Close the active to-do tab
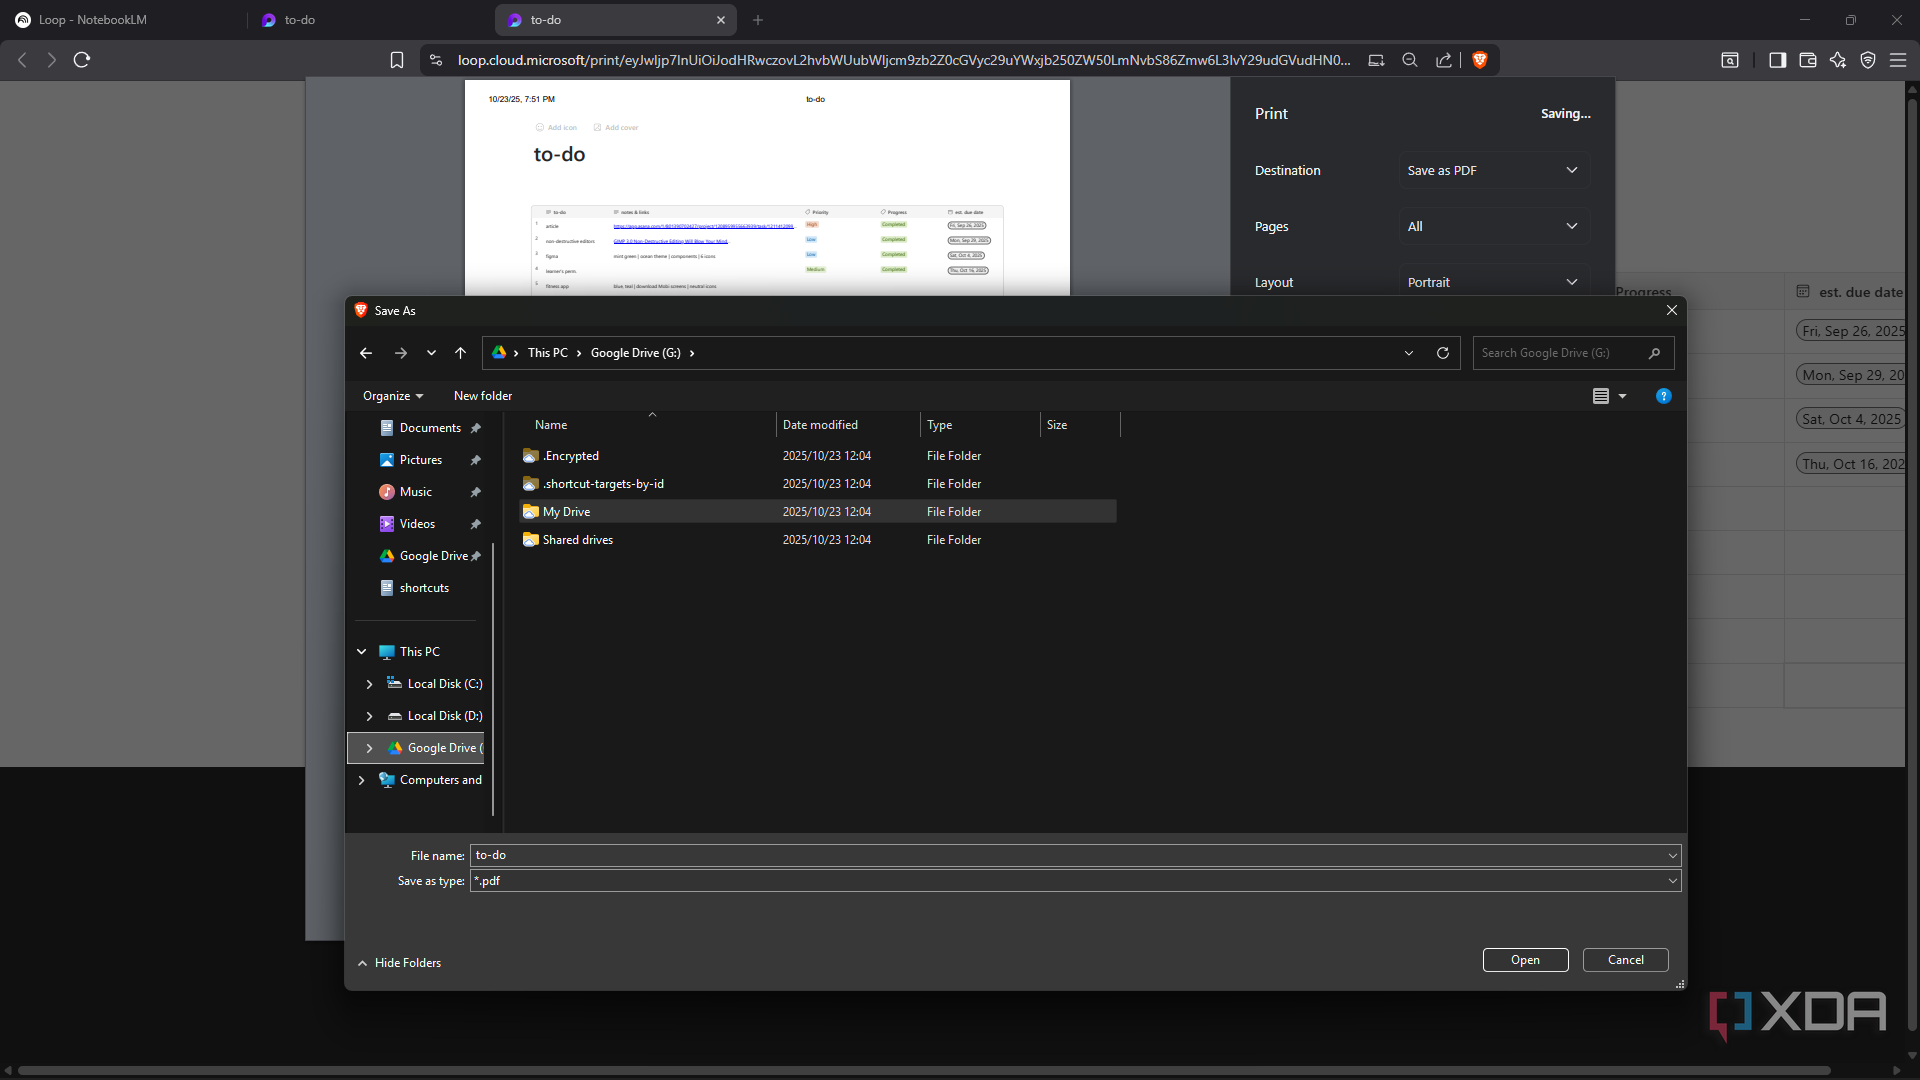The height and width of the screenshot is (1080, 1920). pos(721,20)
